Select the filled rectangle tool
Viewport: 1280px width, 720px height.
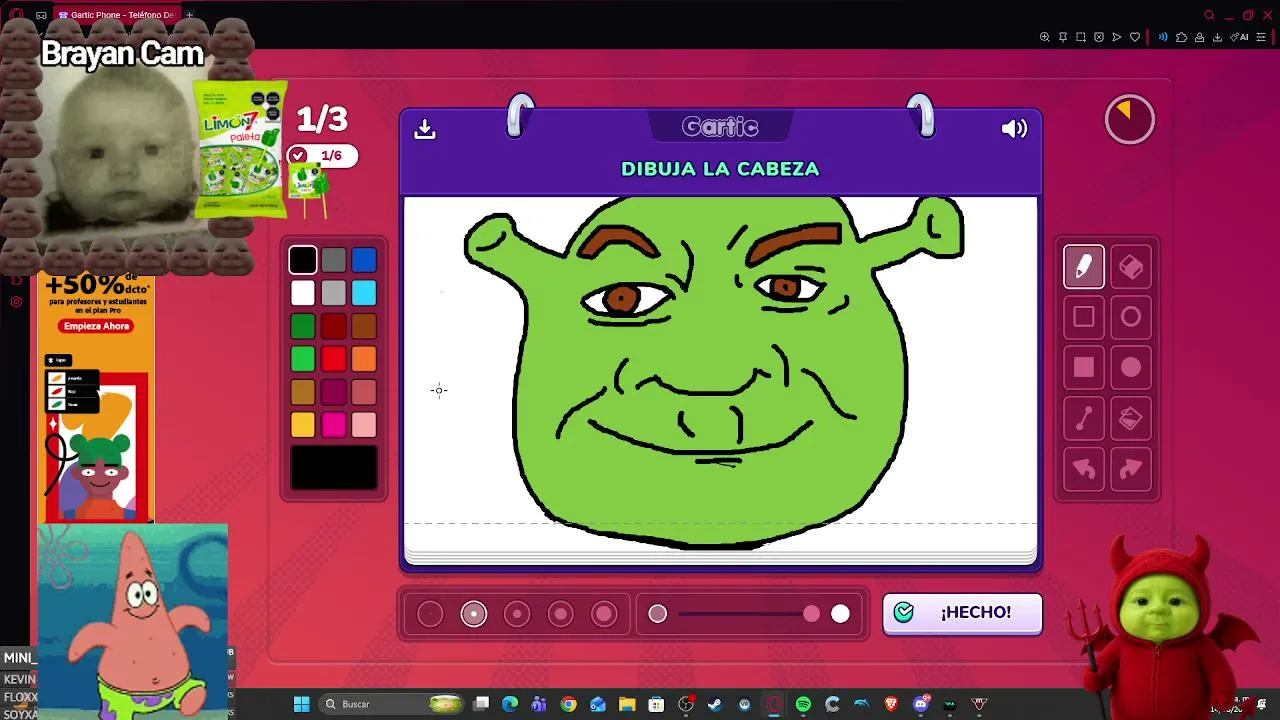click(x=1084, y=368)
